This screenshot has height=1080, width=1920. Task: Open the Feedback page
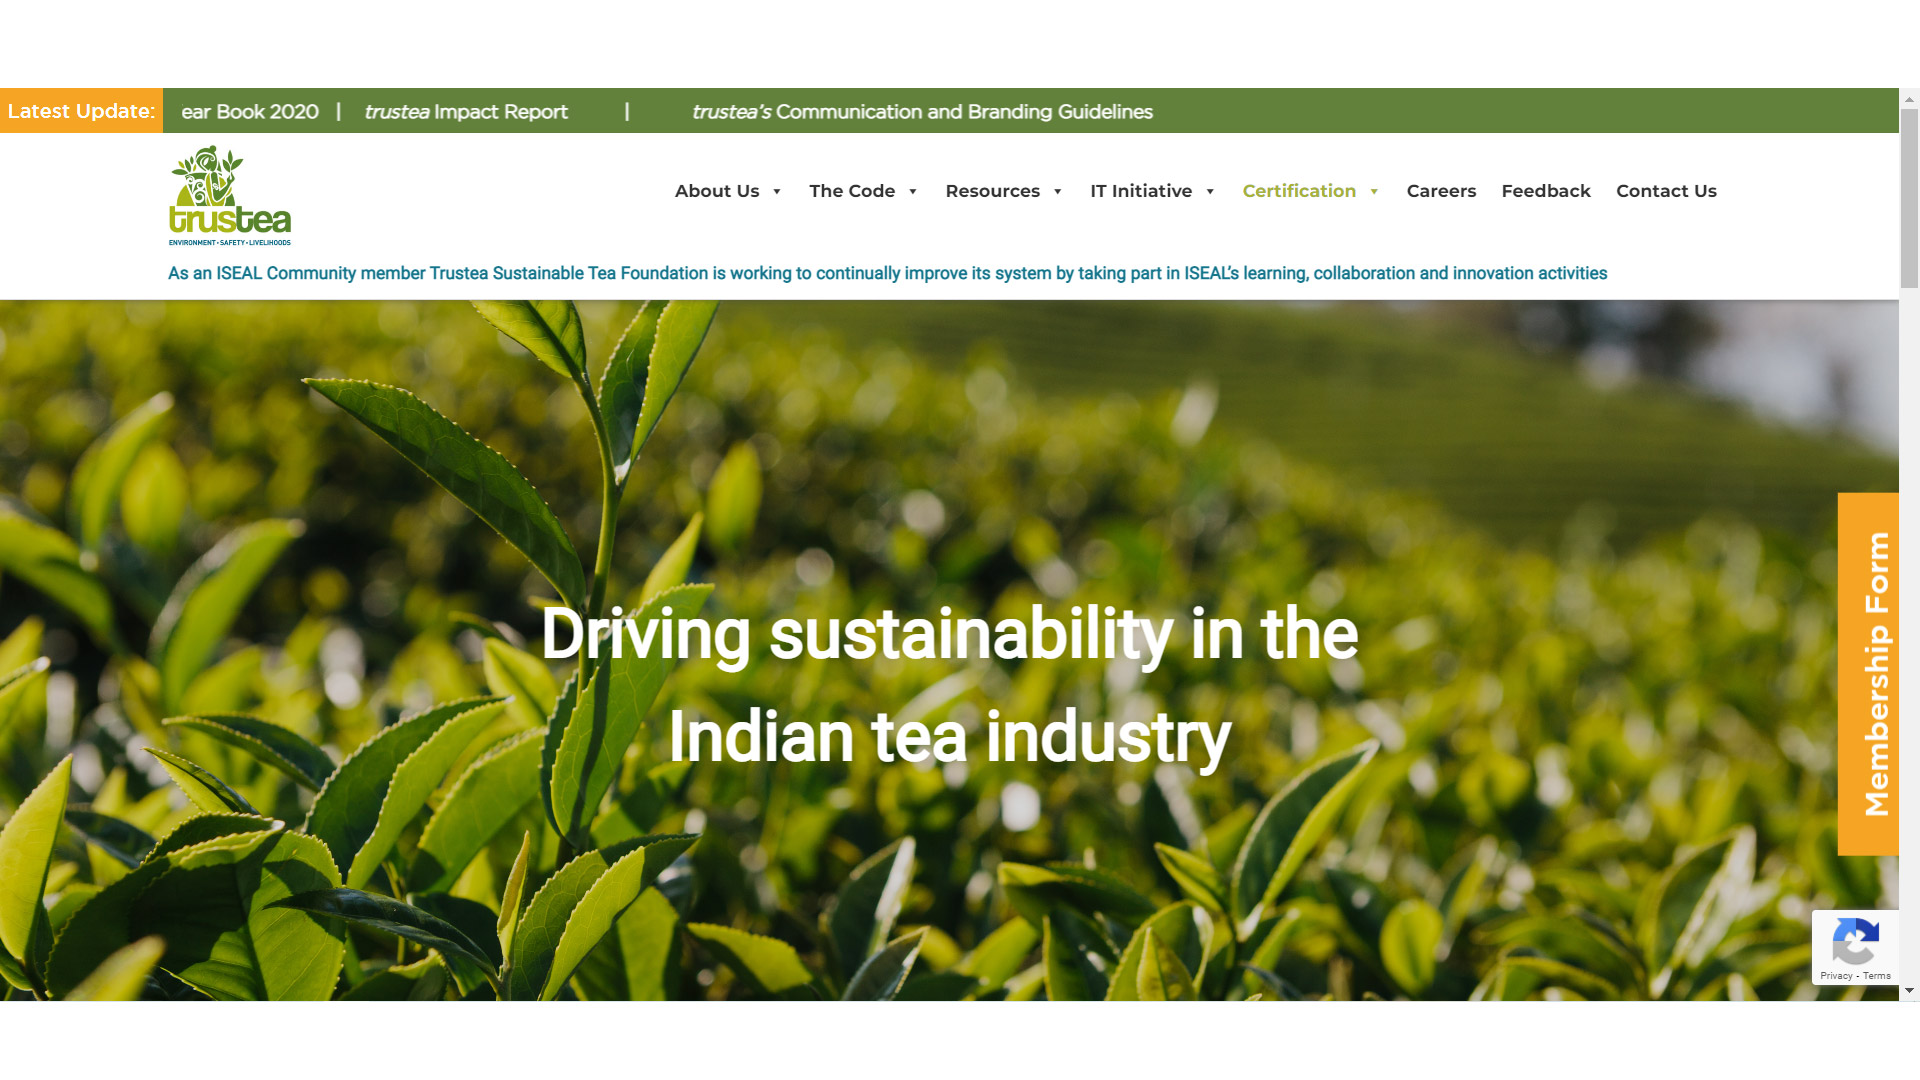click(x=1546, y=191)
